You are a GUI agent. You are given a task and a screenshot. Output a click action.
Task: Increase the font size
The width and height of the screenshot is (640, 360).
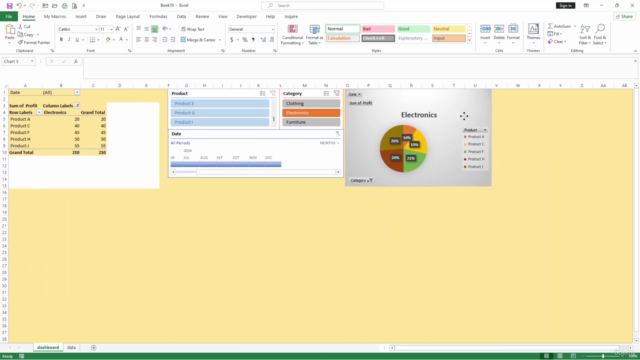[118, 29]
